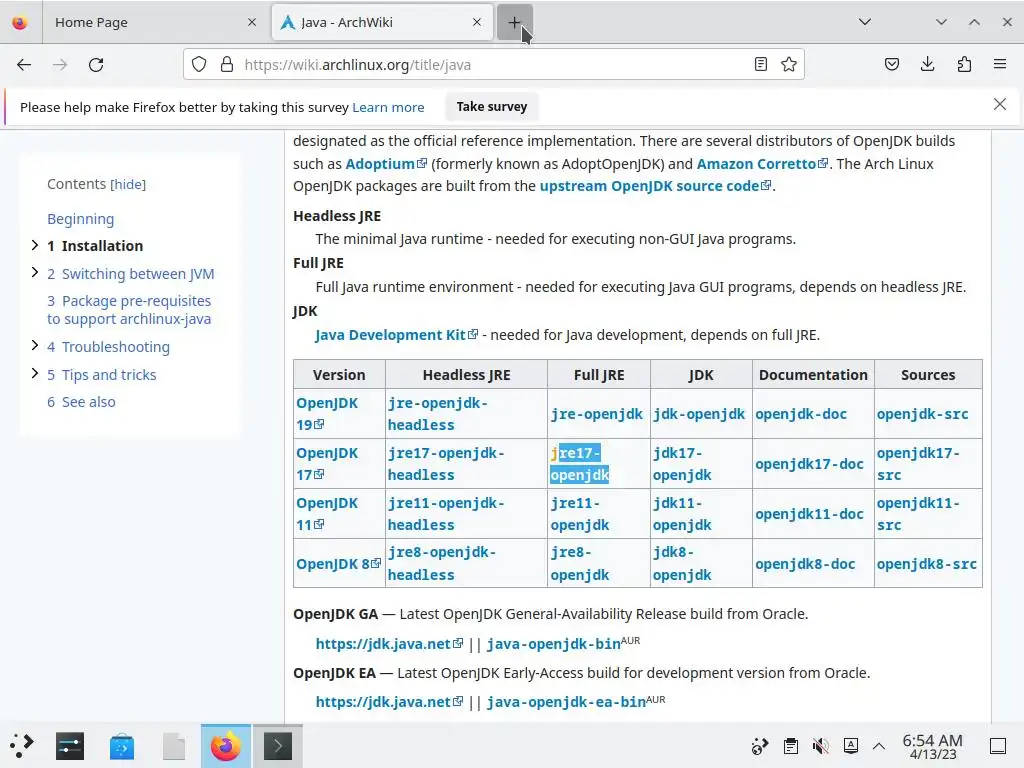This screenshot has width=1024, height=768.
Task: Switch to Firefox in the taskbar
Action: click(x=225, y=746)
